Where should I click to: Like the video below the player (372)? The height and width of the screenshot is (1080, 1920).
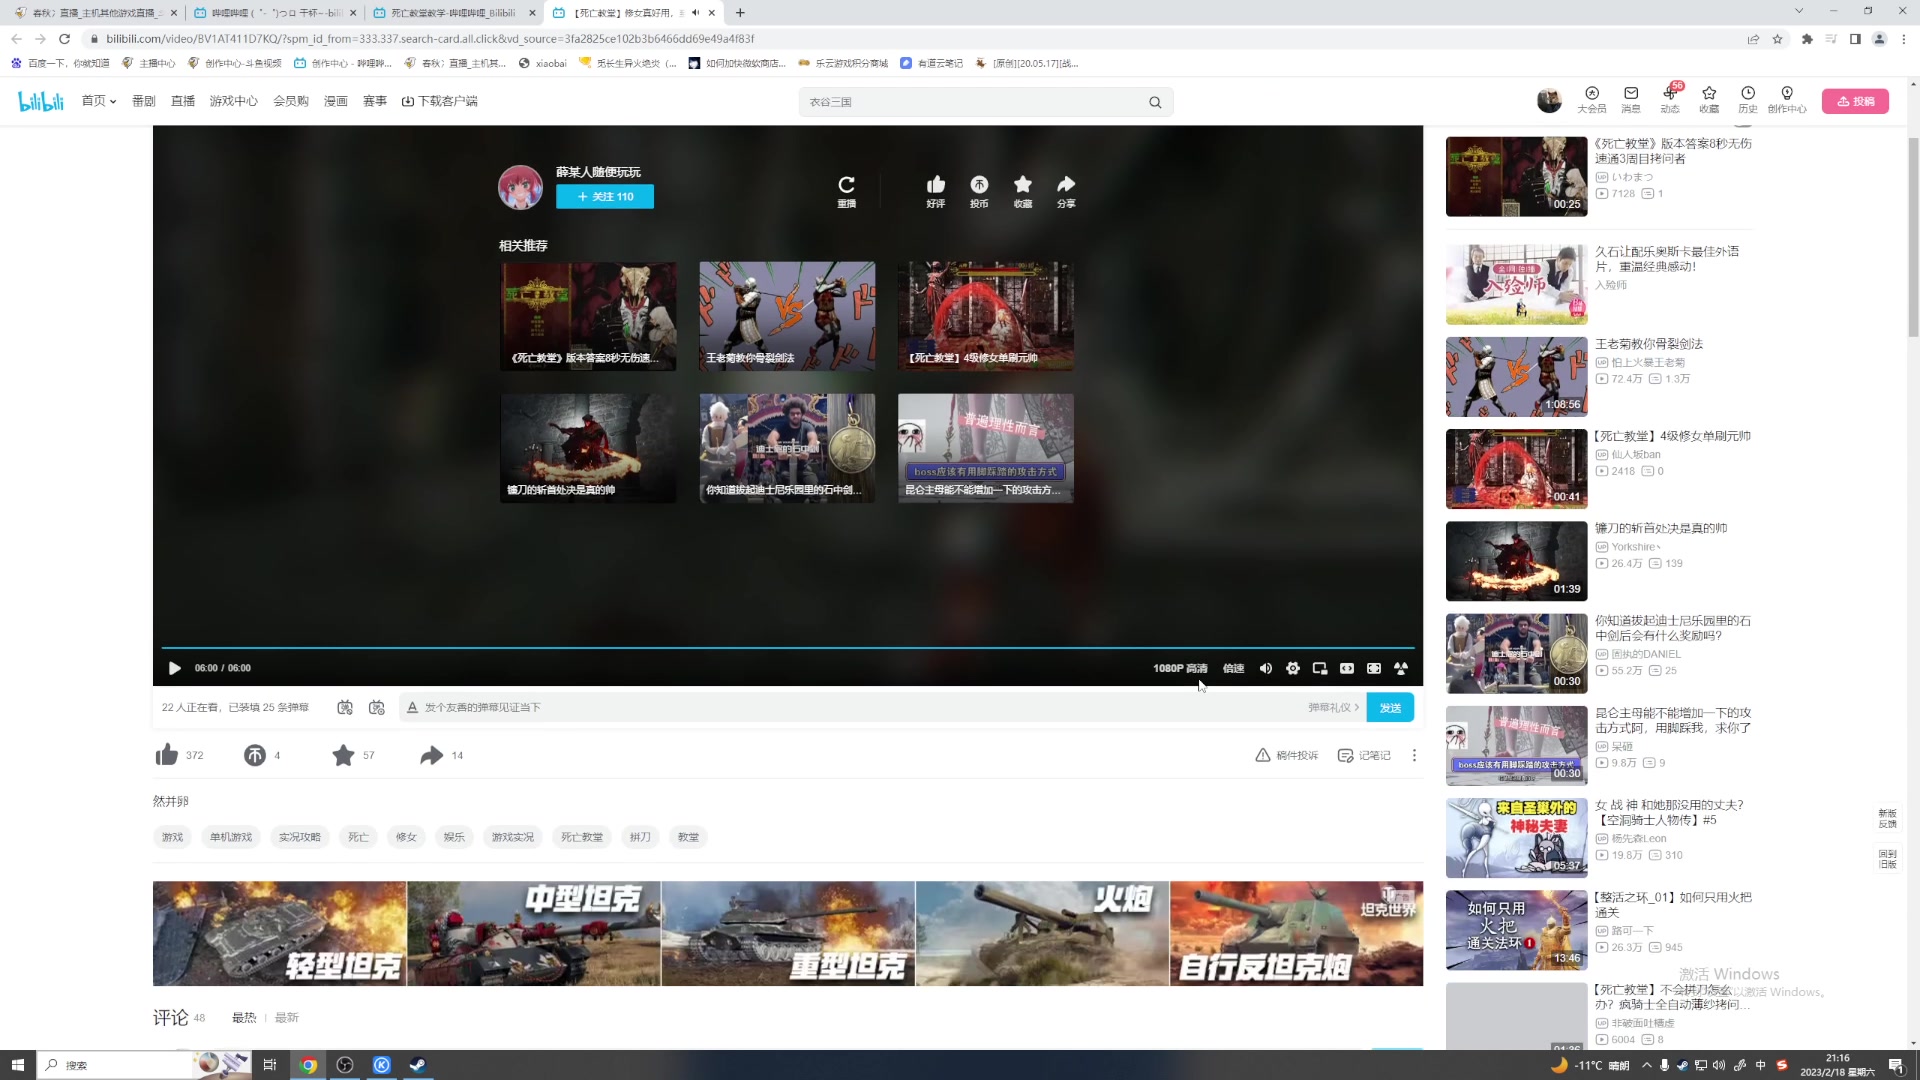pos(167,755)
